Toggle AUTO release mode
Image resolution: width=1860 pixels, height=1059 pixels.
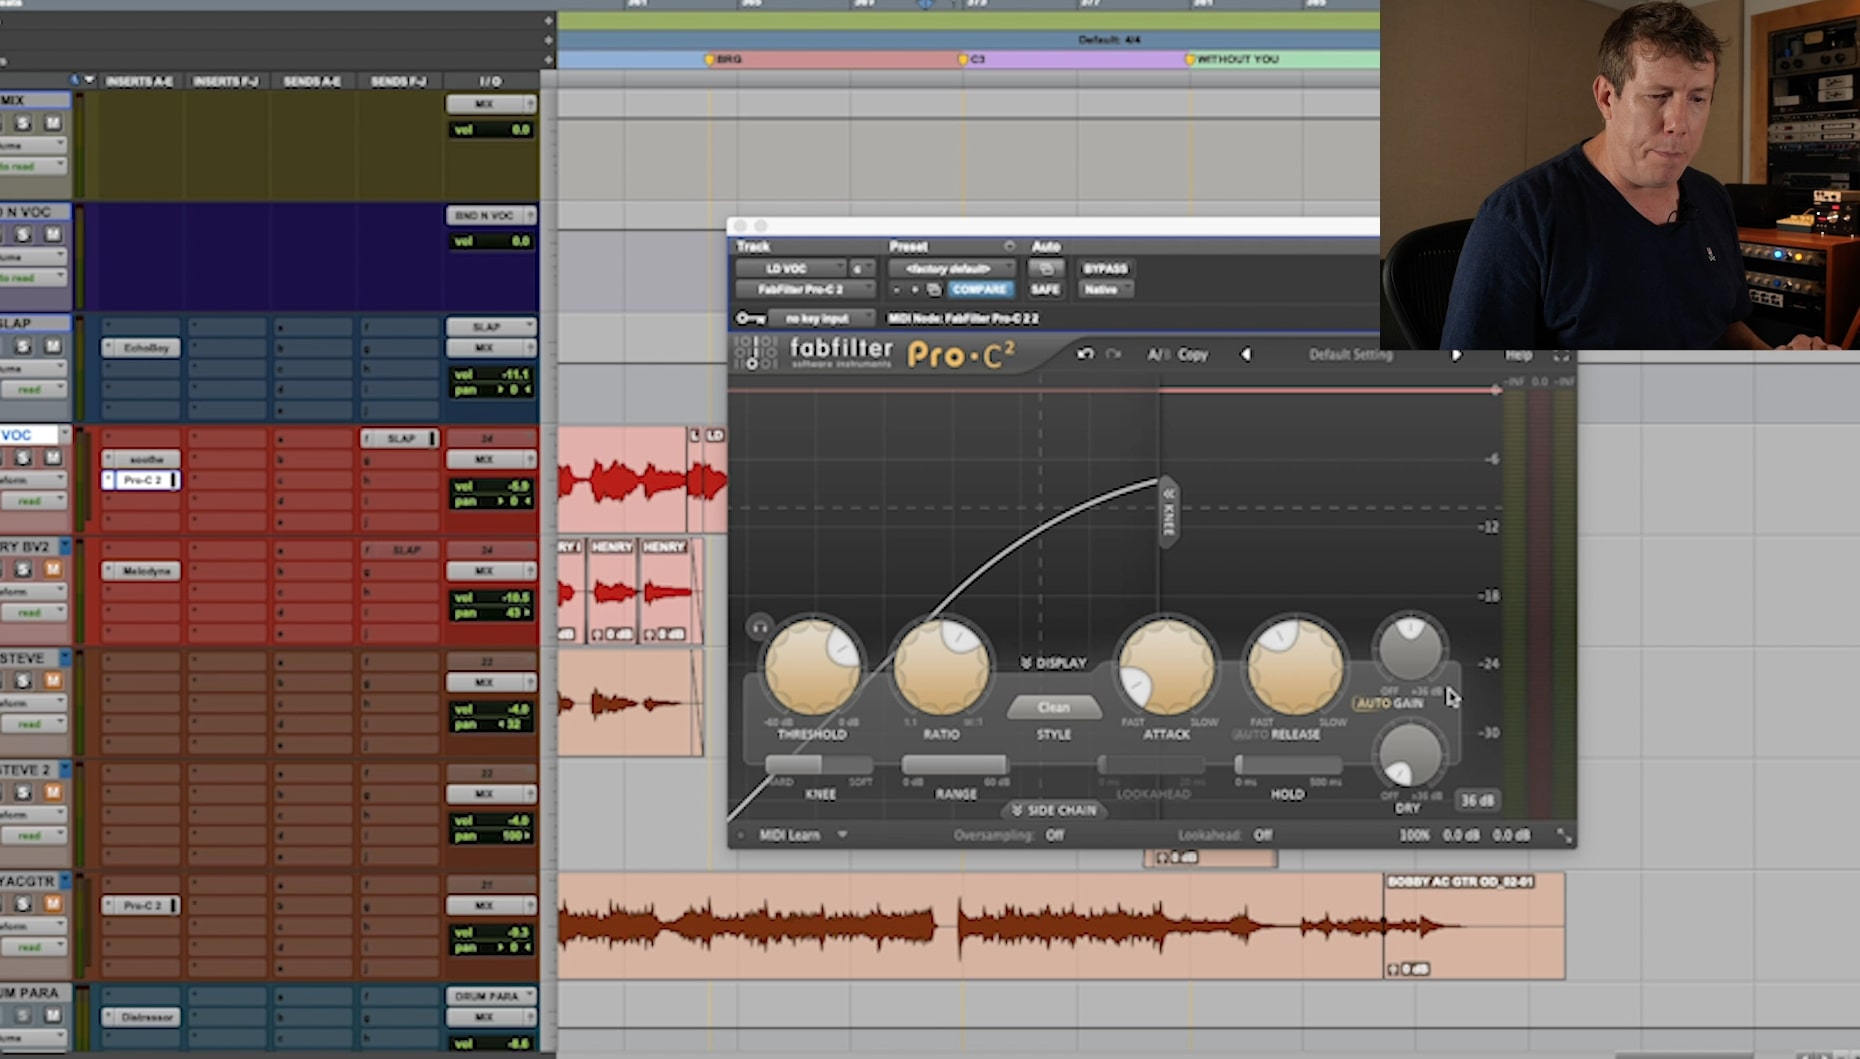click(x=1250, y=734)
